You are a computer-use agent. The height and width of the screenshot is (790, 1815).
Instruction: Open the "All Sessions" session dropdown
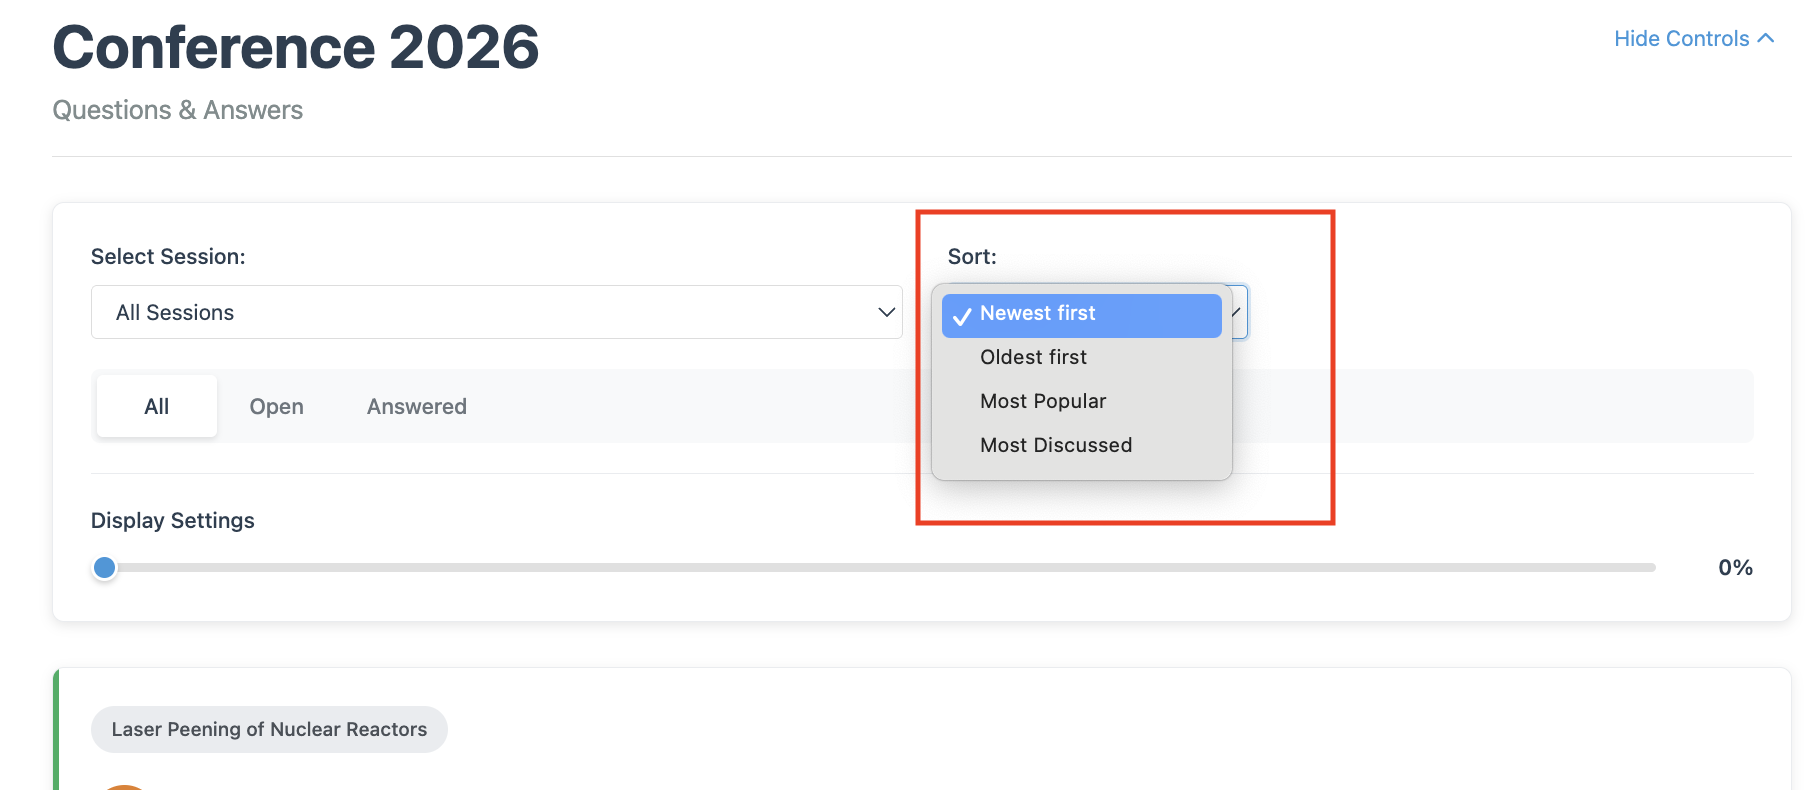coord(496,312)
